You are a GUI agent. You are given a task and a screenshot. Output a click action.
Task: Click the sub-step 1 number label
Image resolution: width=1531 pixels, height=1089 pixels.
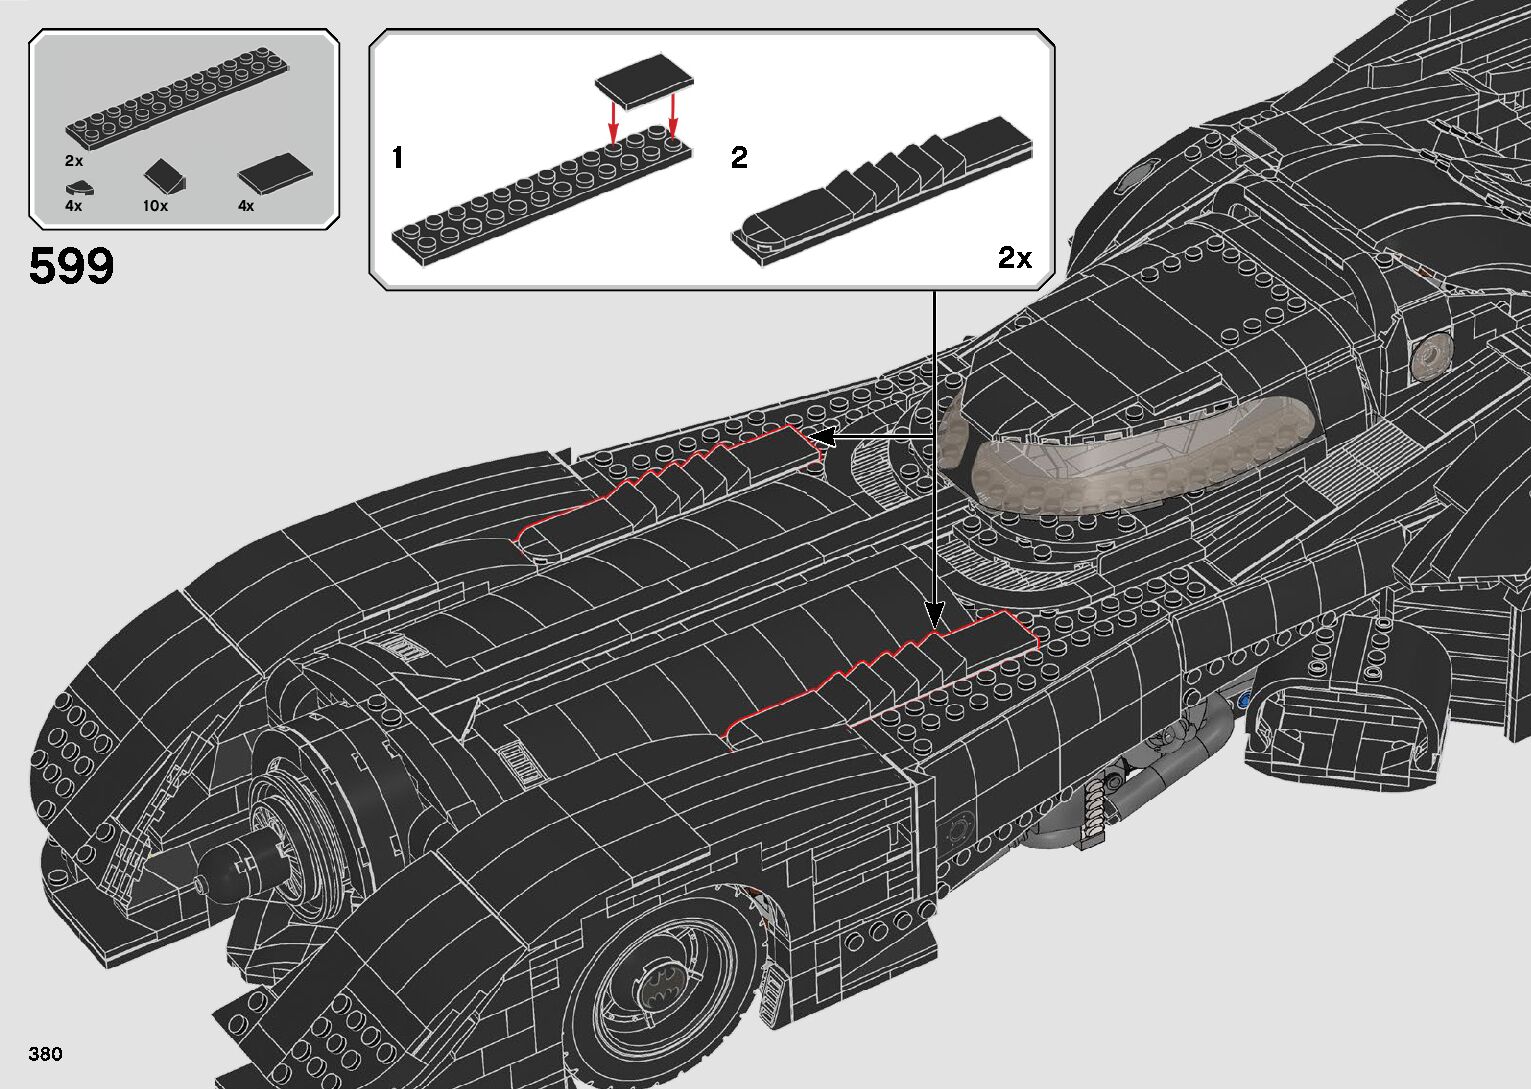[398, 158]
